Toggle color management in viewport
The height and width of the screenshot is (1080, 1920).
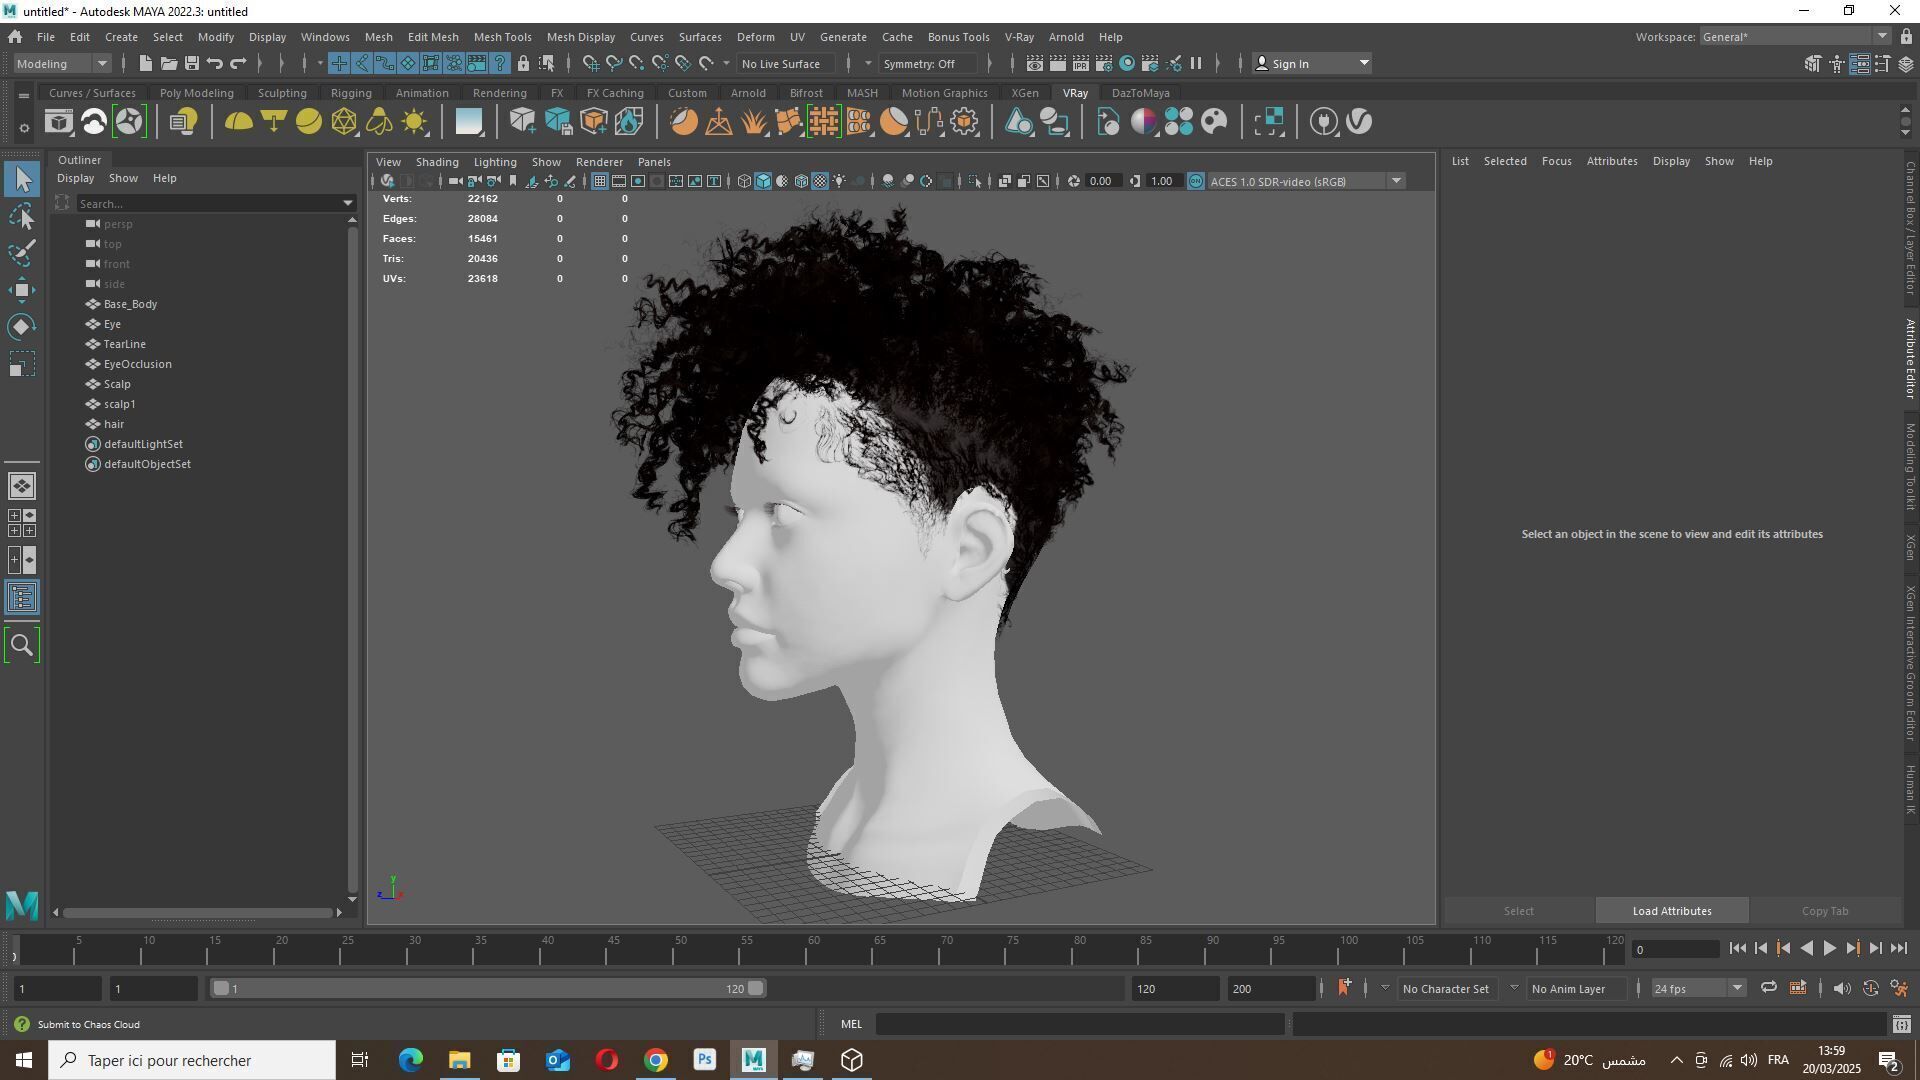(x=1195, y=181)
